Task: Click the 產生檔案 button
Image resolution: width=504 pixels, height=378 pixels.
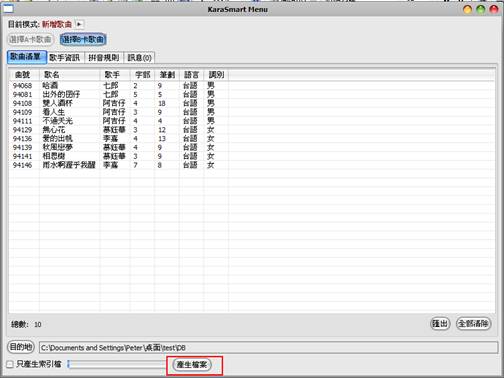Action: tap(192, 365)
